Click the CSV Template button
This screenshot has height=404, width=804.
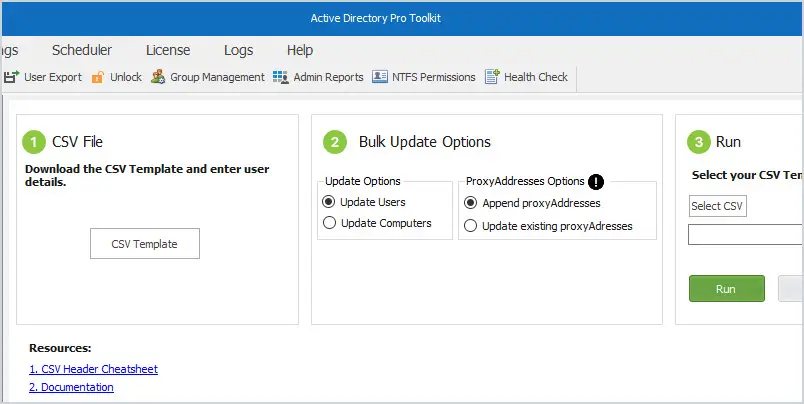point(145,244)
